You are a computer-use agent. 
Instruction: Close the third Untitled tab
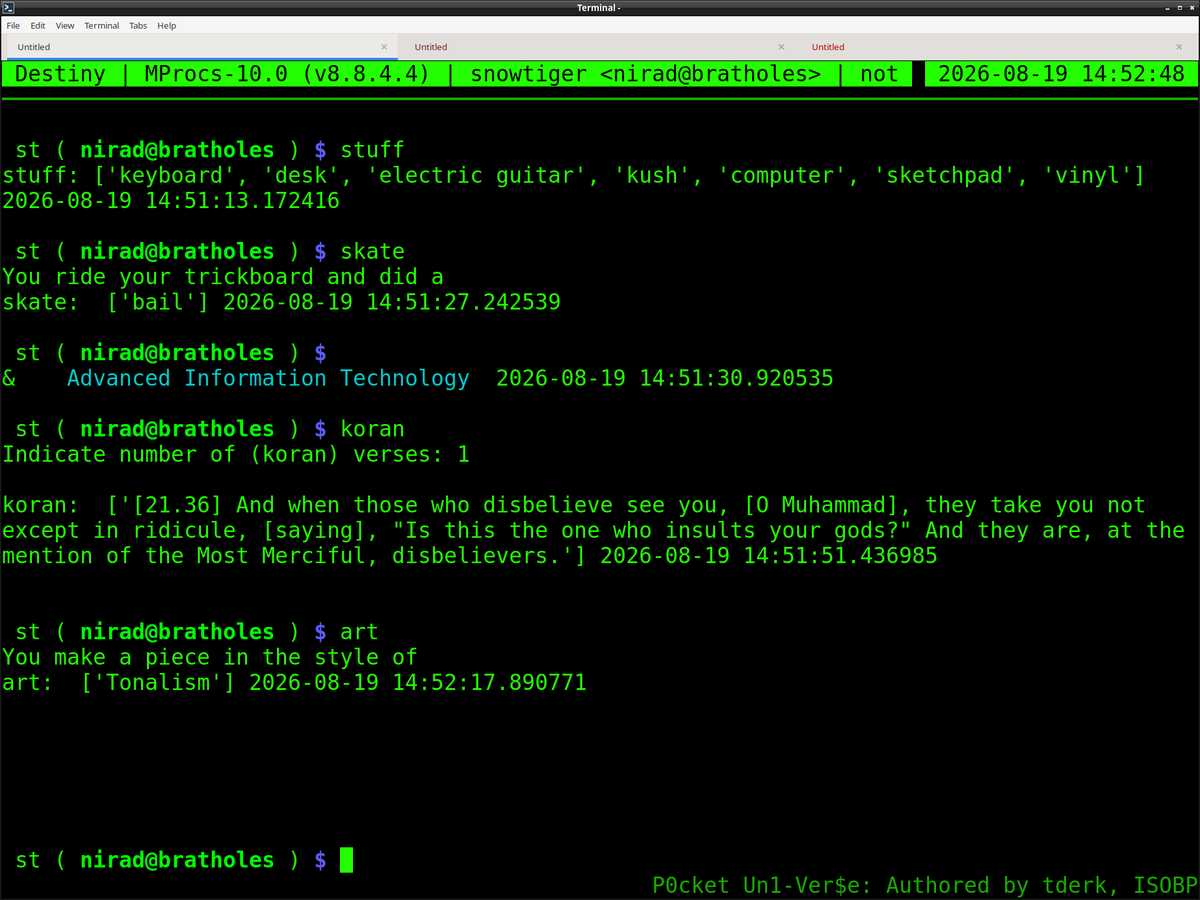(x=1178, y=47)
